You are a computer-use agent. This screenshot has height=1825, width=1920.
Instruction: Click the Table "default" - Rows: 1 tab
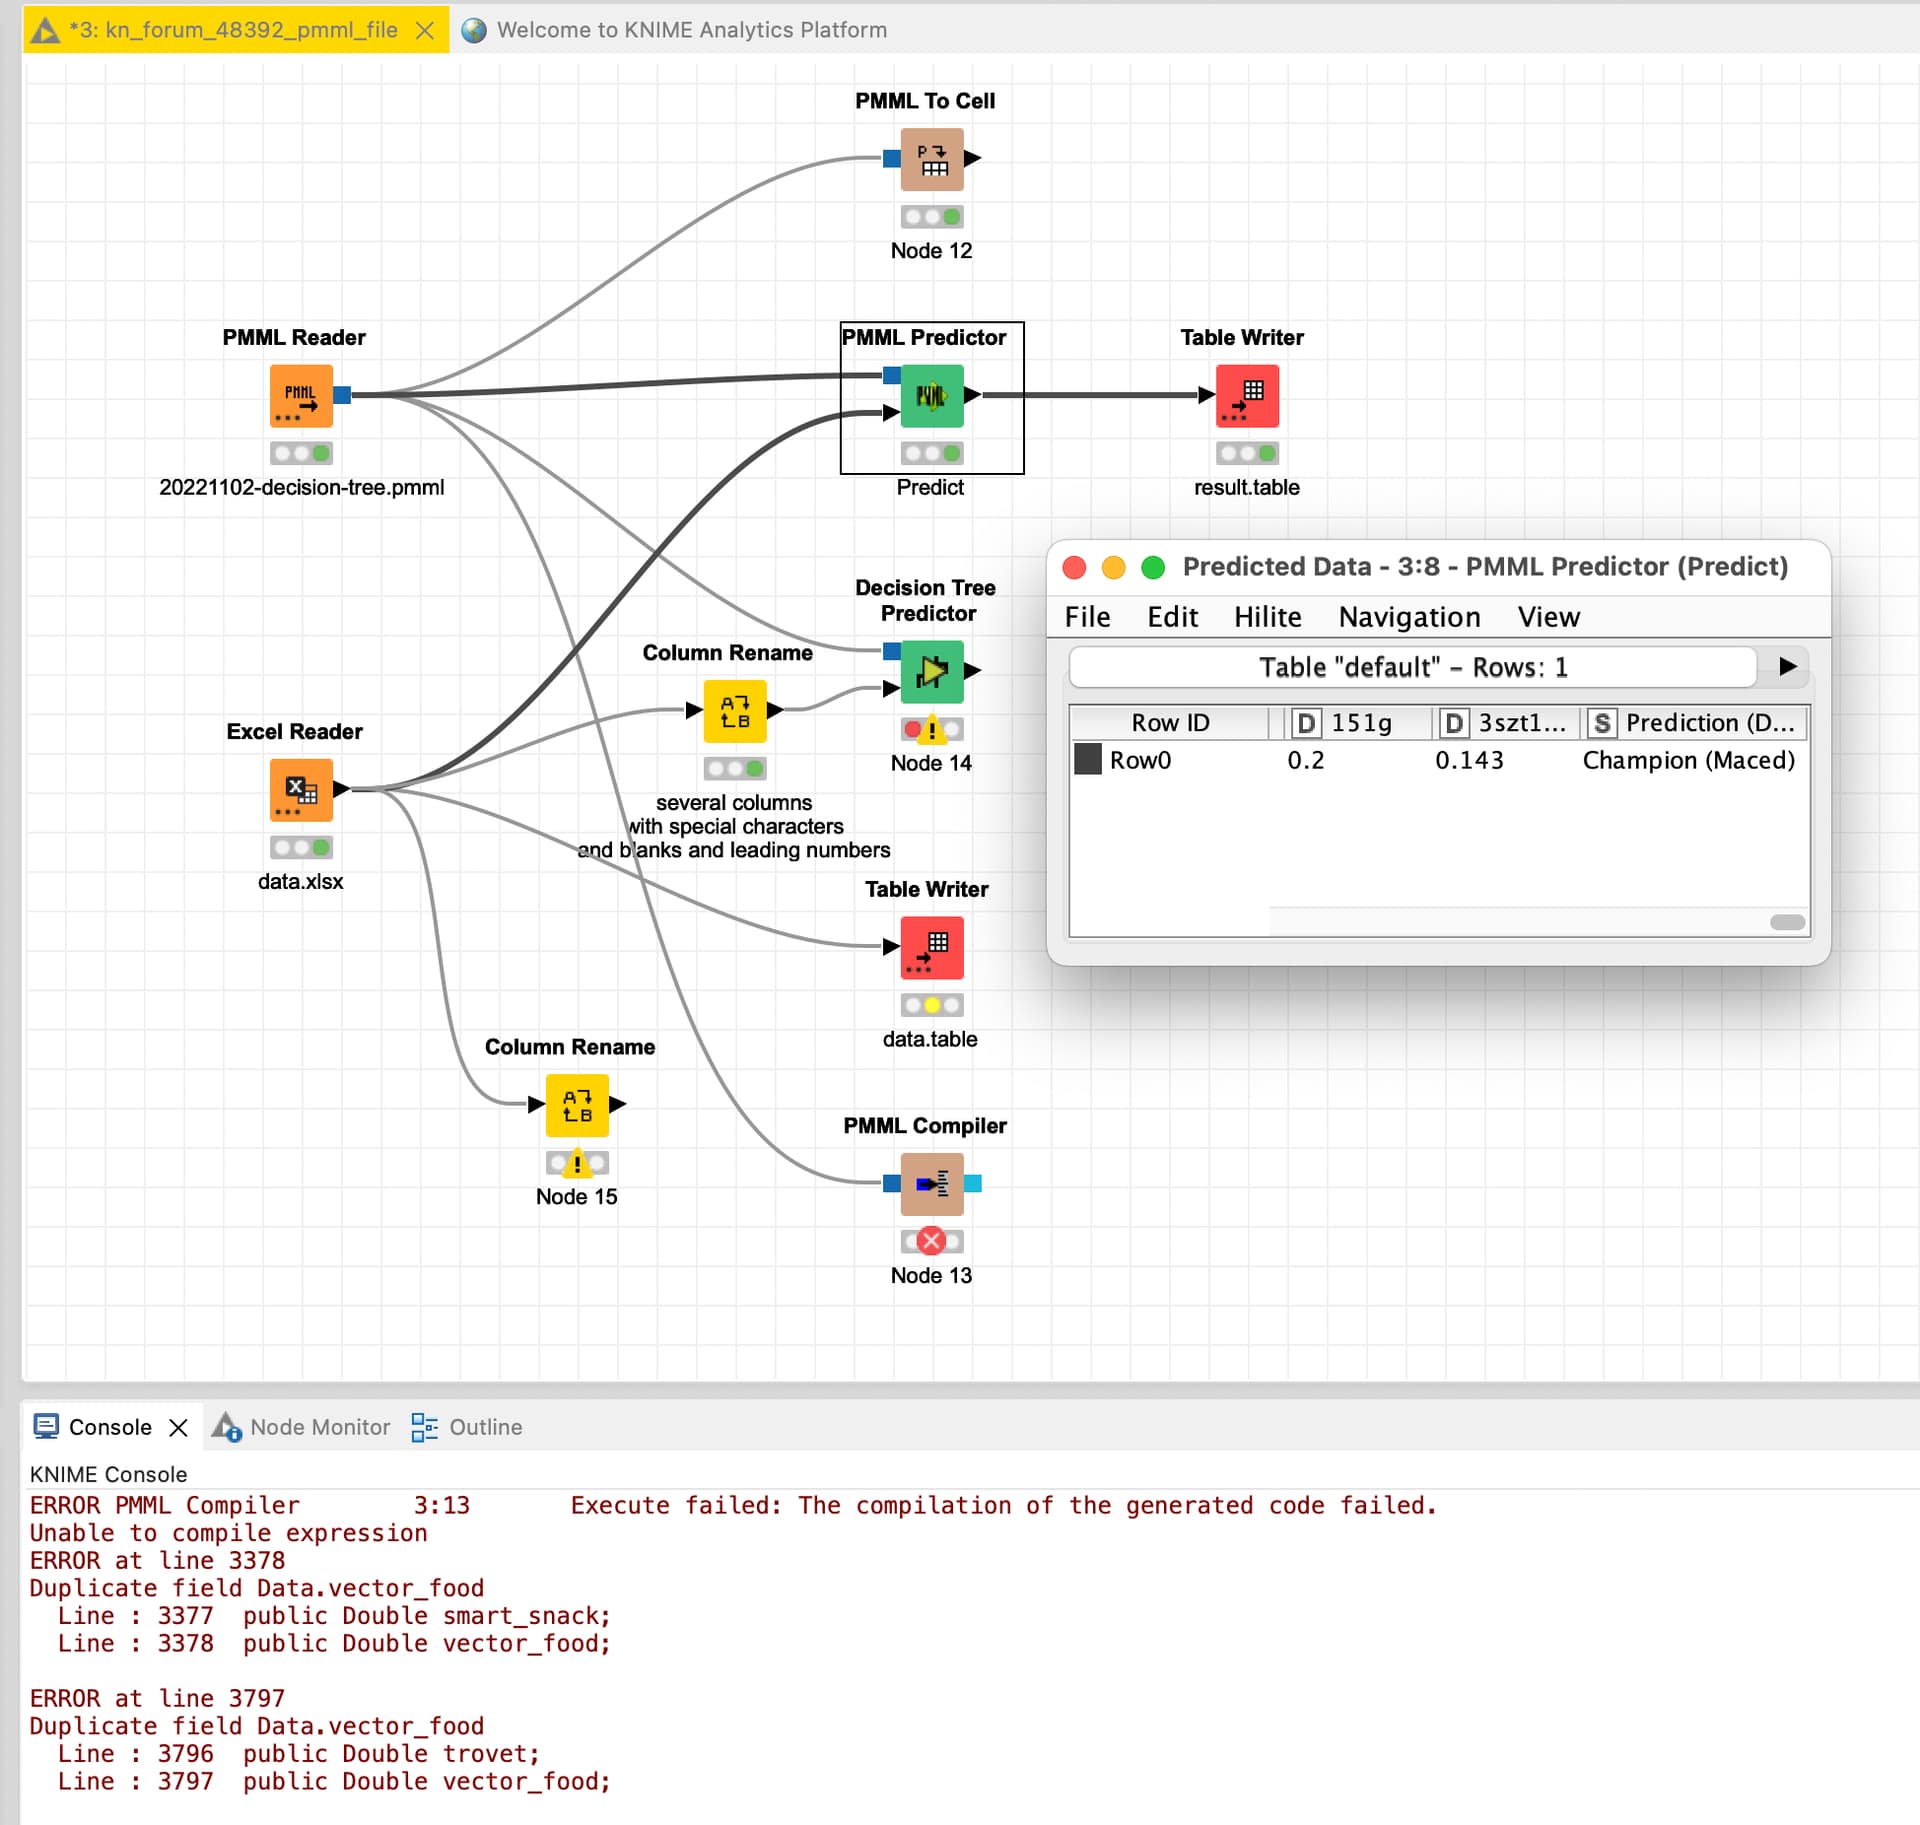tap(1412, 667)
